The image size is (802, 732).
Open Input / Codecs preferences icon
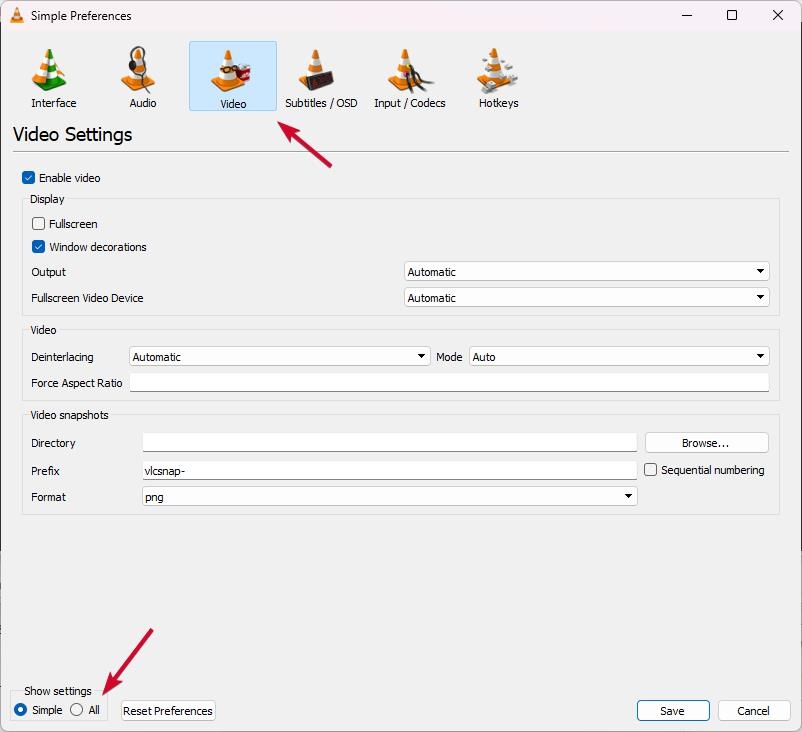pos(409,70)
